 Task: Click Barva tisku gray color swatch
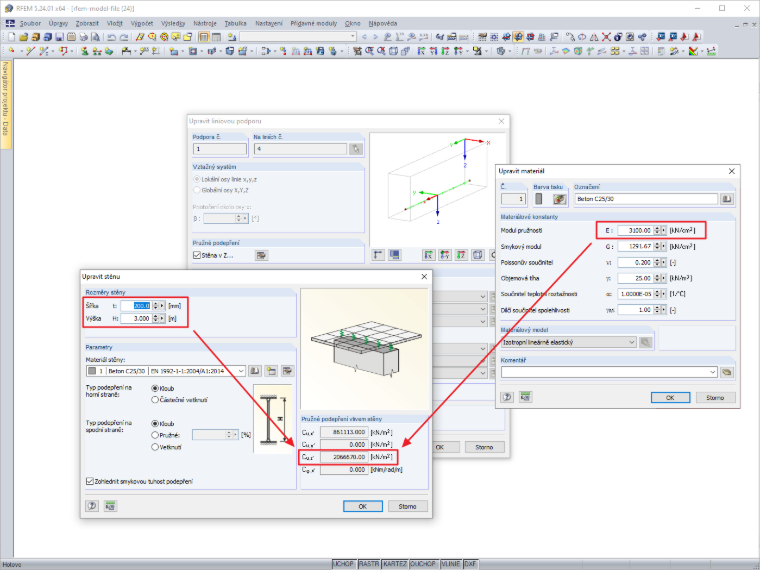click(538, 199)
